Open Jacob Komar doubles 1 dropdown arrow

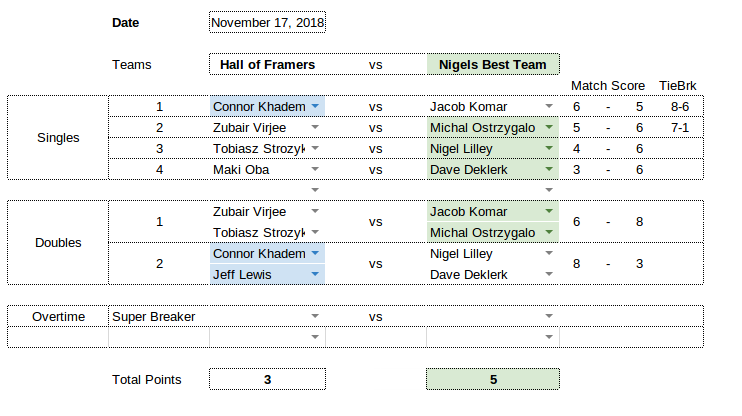pyautogui.click(x=549, y=211)
